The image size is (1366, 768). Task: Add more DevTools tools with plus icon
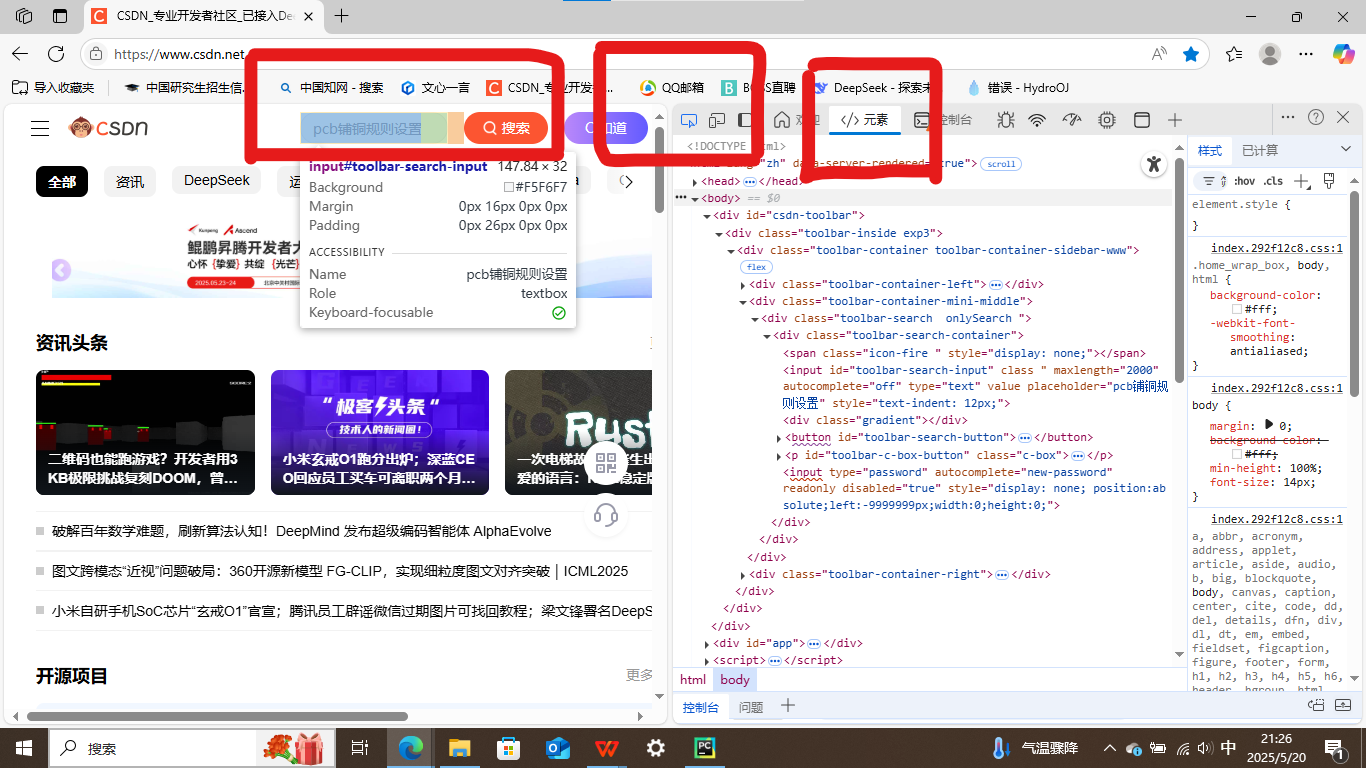pyautogui.click(x=1175, y=120)
